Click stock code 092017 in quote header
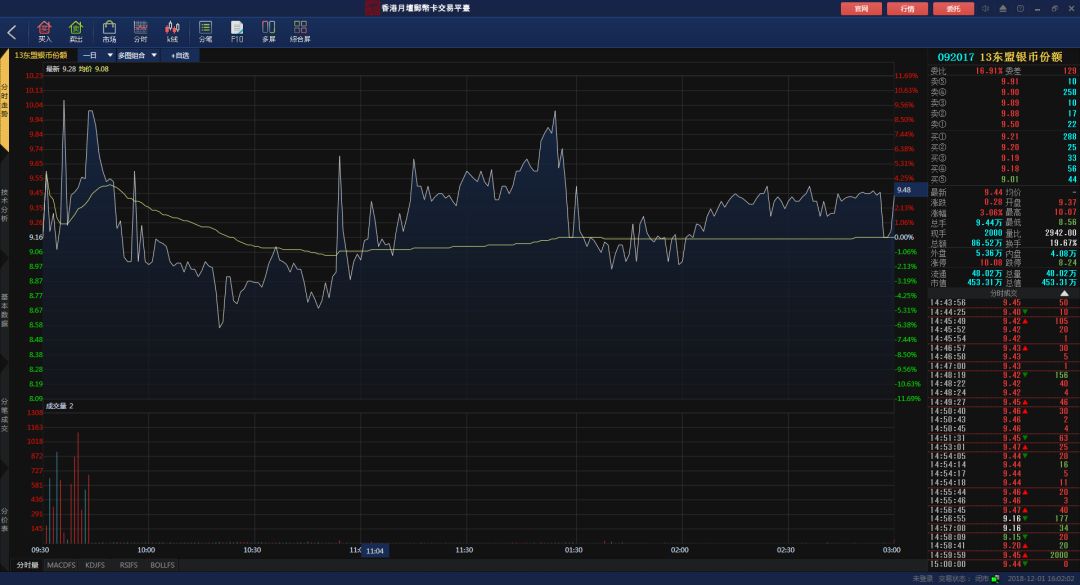Image resolution: width=1080 pixels, height=585 pixels. pyautogui.click(x=956, y=57)
